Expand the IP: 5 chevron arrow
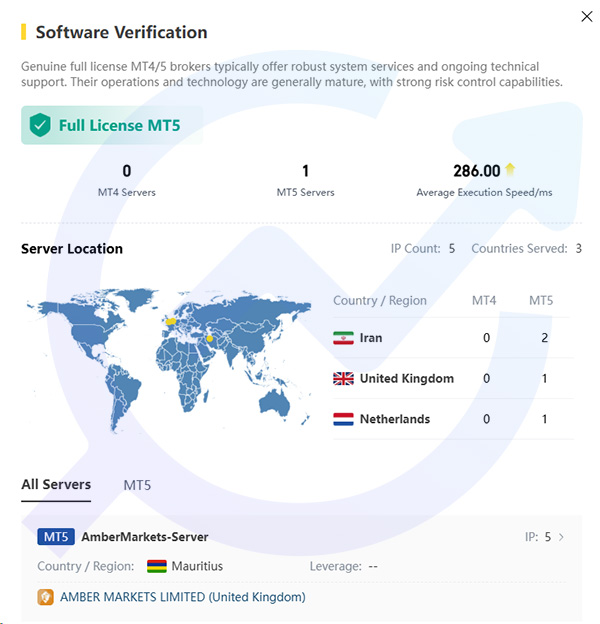Image resolution: width=600 pixels, height=624 pixels. coord(561,537)
